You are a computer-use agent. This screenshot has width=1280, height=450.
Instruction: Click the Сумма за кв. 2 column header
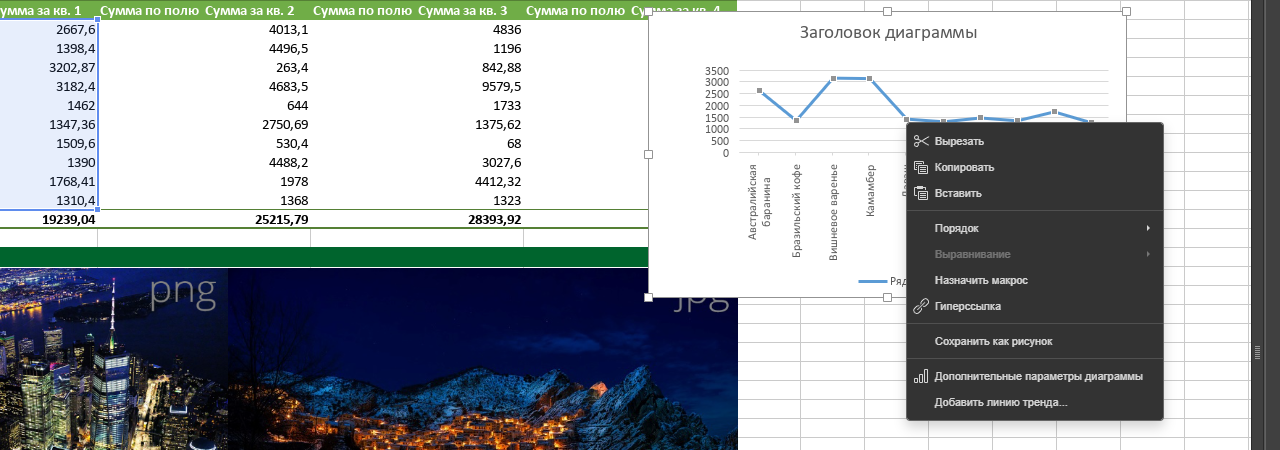[x=249, y=10]
